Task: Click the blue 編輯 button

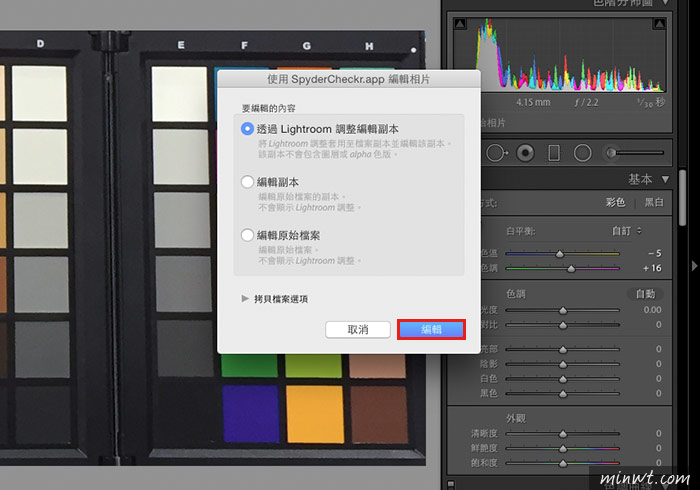Action: 431,329
